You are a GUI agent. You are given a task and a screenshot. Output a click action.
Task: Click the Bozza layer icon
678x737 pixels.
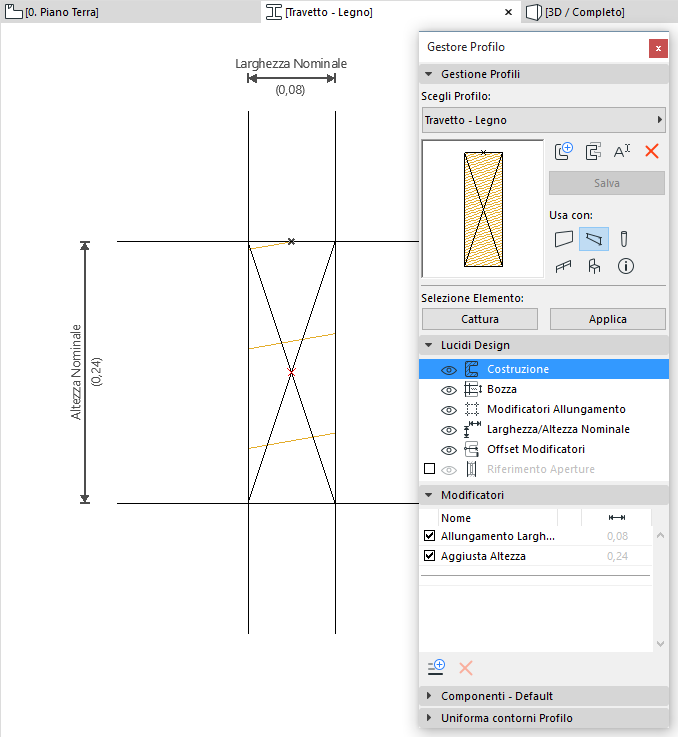[473, 389]
